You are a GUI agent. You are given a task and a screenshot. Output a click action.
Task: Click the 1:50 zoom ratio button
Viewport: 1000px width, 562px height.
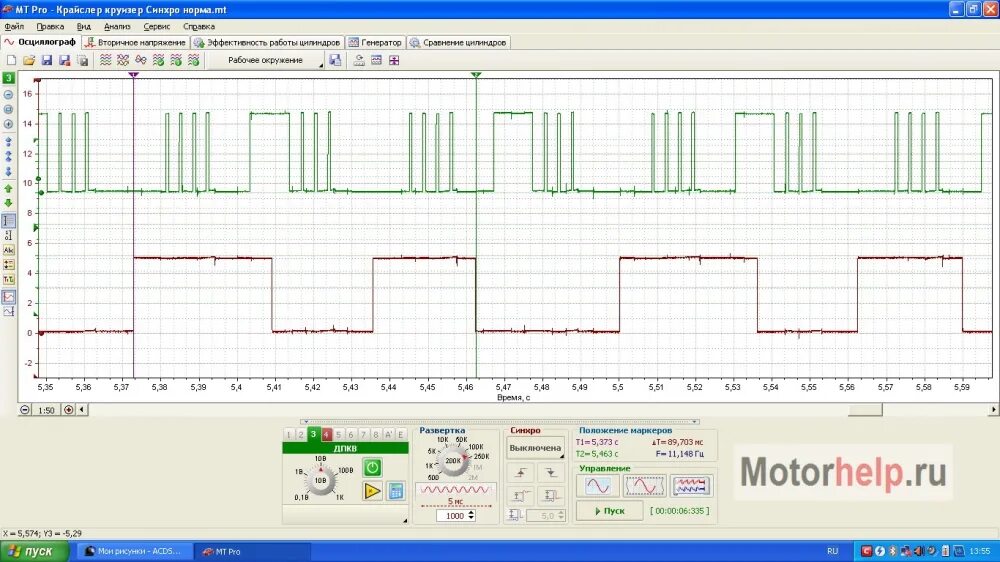[46, 410]
